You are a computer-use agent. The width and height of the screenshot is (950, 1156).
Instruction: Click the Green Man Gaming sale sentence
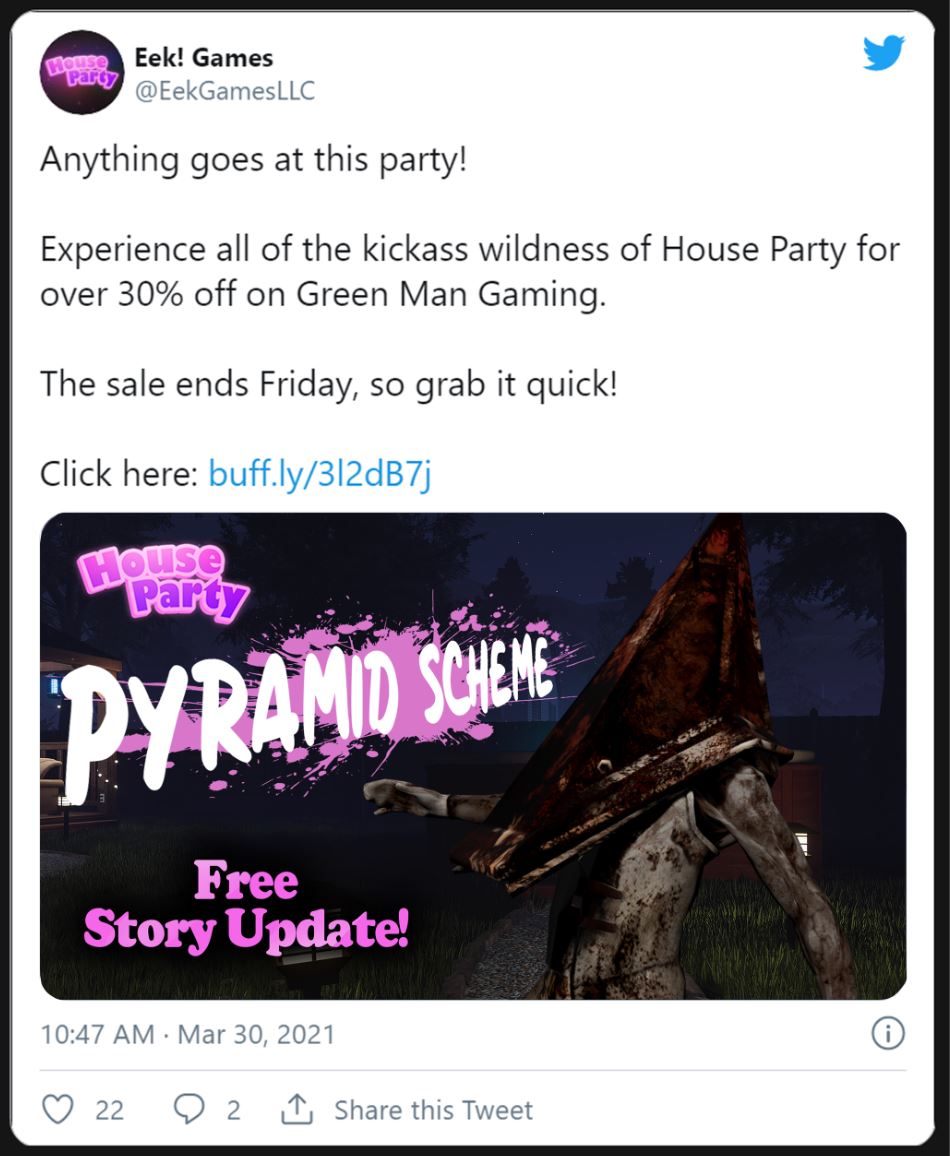tap(469, 271)
